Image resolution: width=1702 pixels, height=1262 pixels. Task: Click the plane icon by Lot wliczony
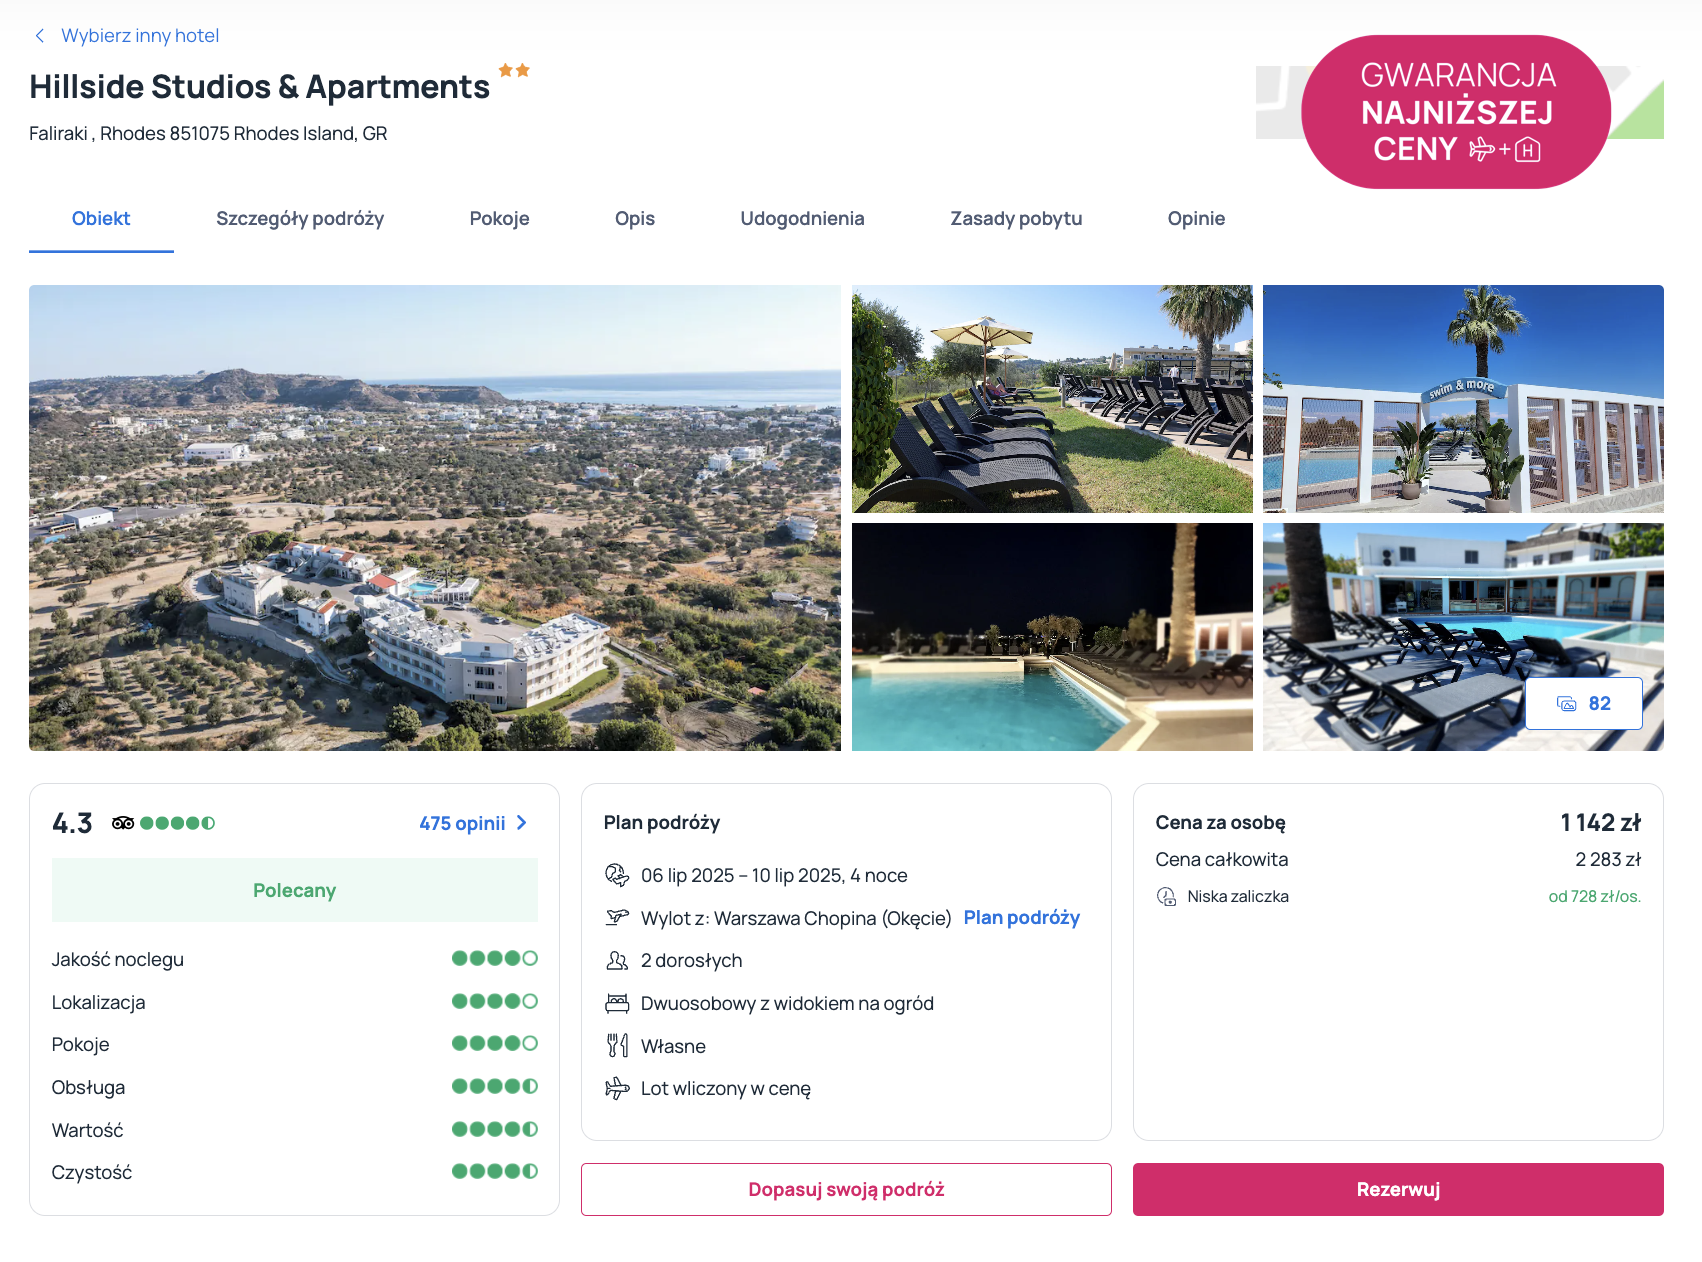(x=617, y=1088)
